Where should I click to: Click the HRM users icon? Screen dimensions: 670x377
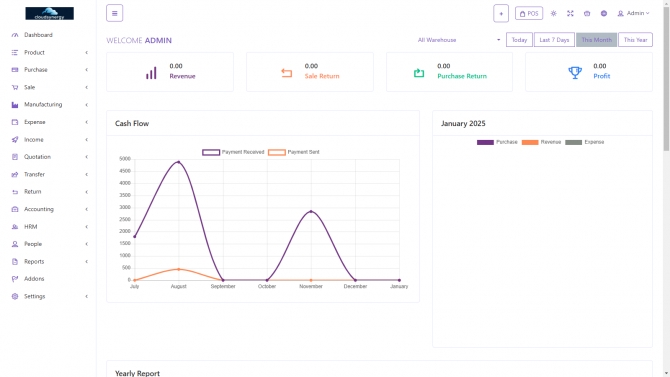click(x=15, y=227)
